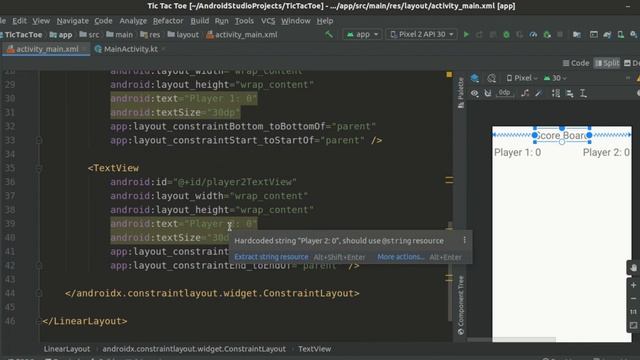Click Attach Debugger to Android Process icon
The image size is (640, 360).
tap(547, 35)
